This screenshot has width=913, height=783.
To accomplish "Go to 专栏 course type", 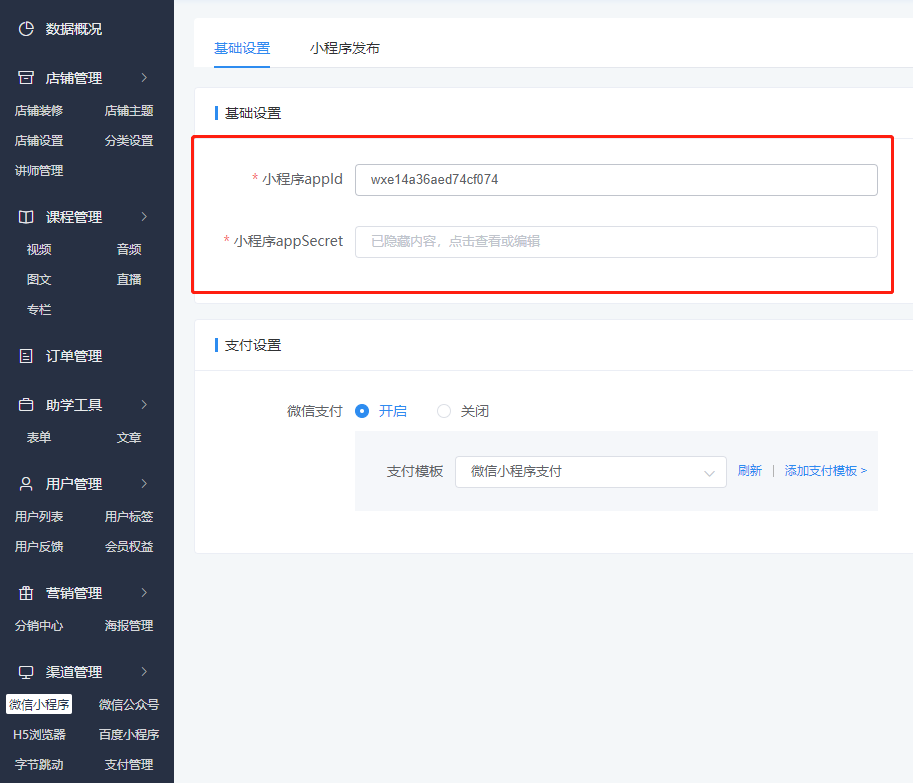I will pos(39,310).
